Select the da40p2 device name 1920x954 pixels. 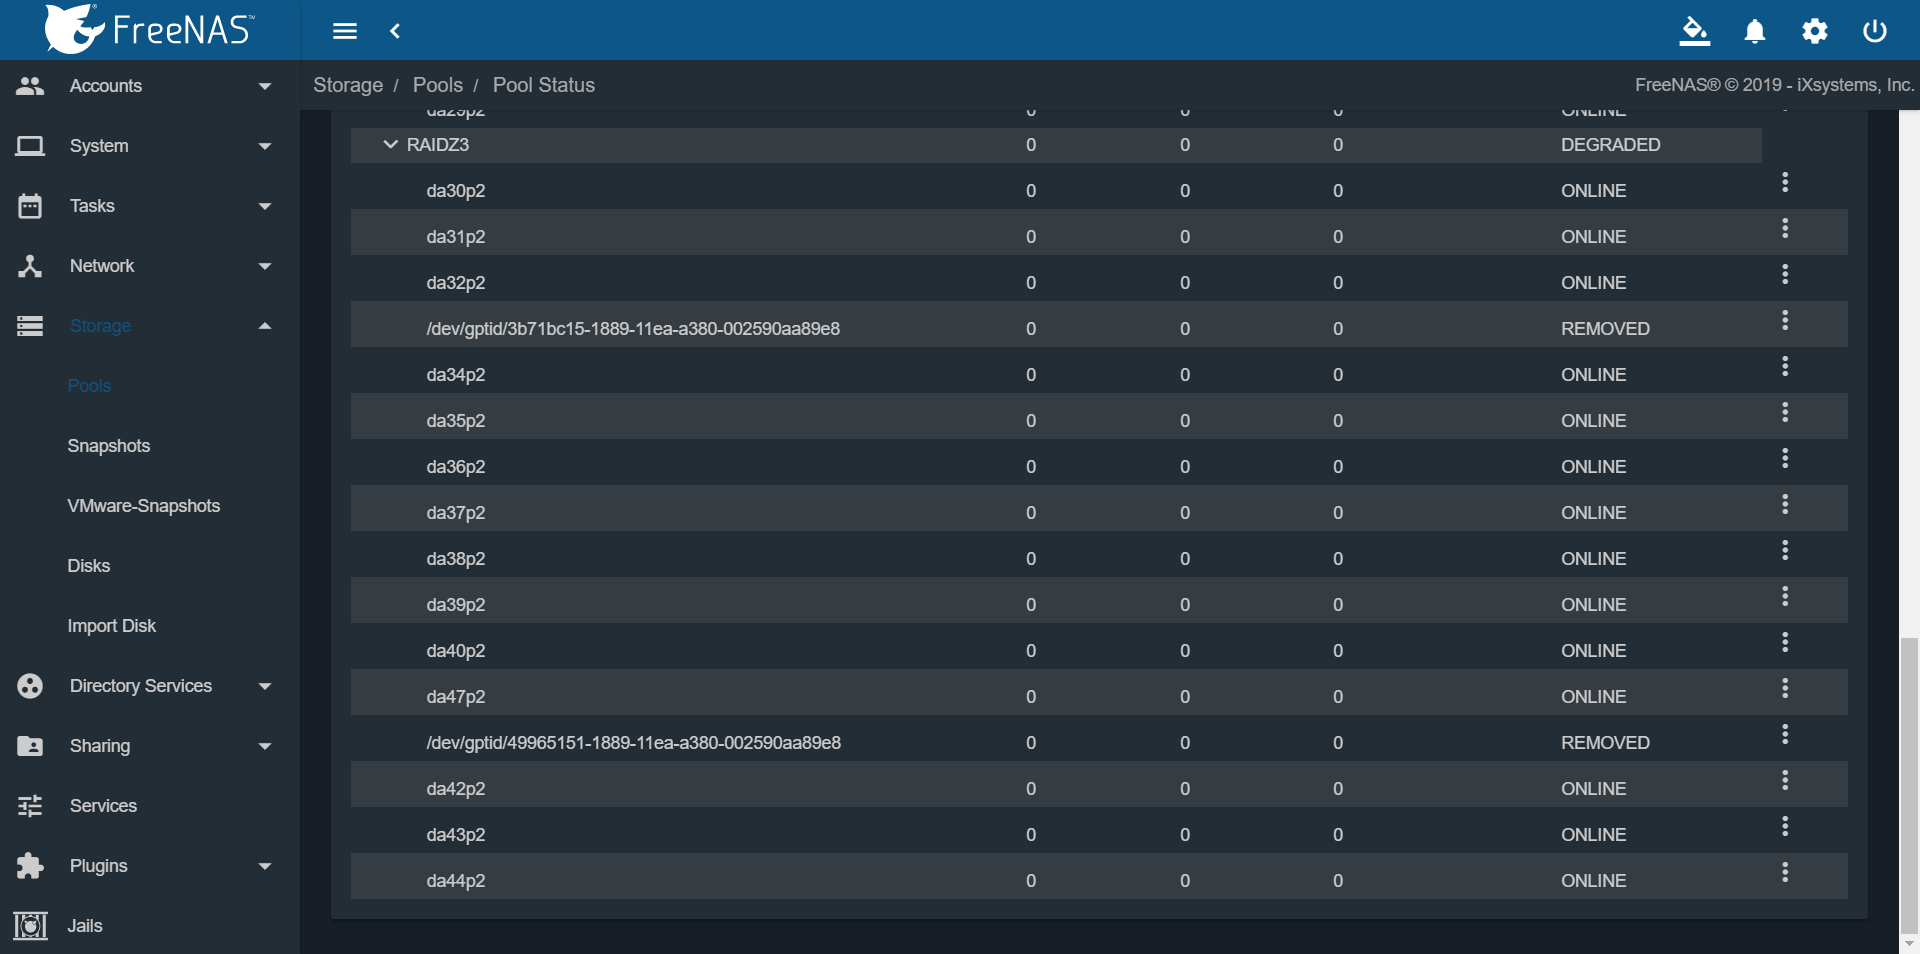[x=456, y=651]
